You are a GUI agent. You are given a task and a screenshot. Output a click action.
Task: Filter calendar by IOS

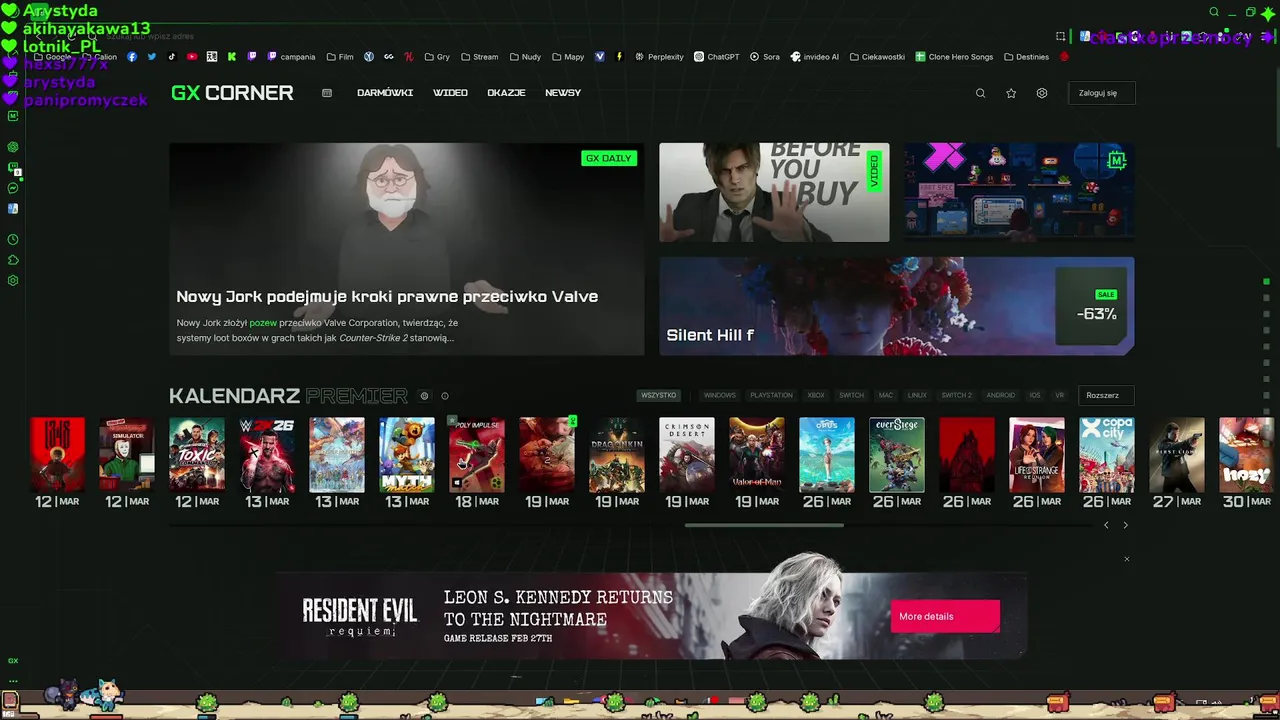1035,395
